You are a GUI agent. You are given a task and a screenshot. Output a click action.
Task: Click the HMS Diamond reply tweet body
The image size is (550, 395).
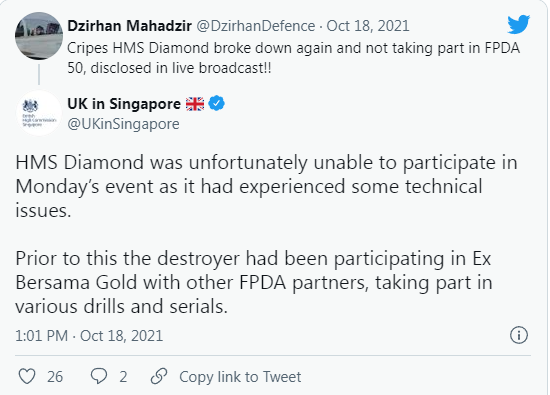tap(267, 234)
